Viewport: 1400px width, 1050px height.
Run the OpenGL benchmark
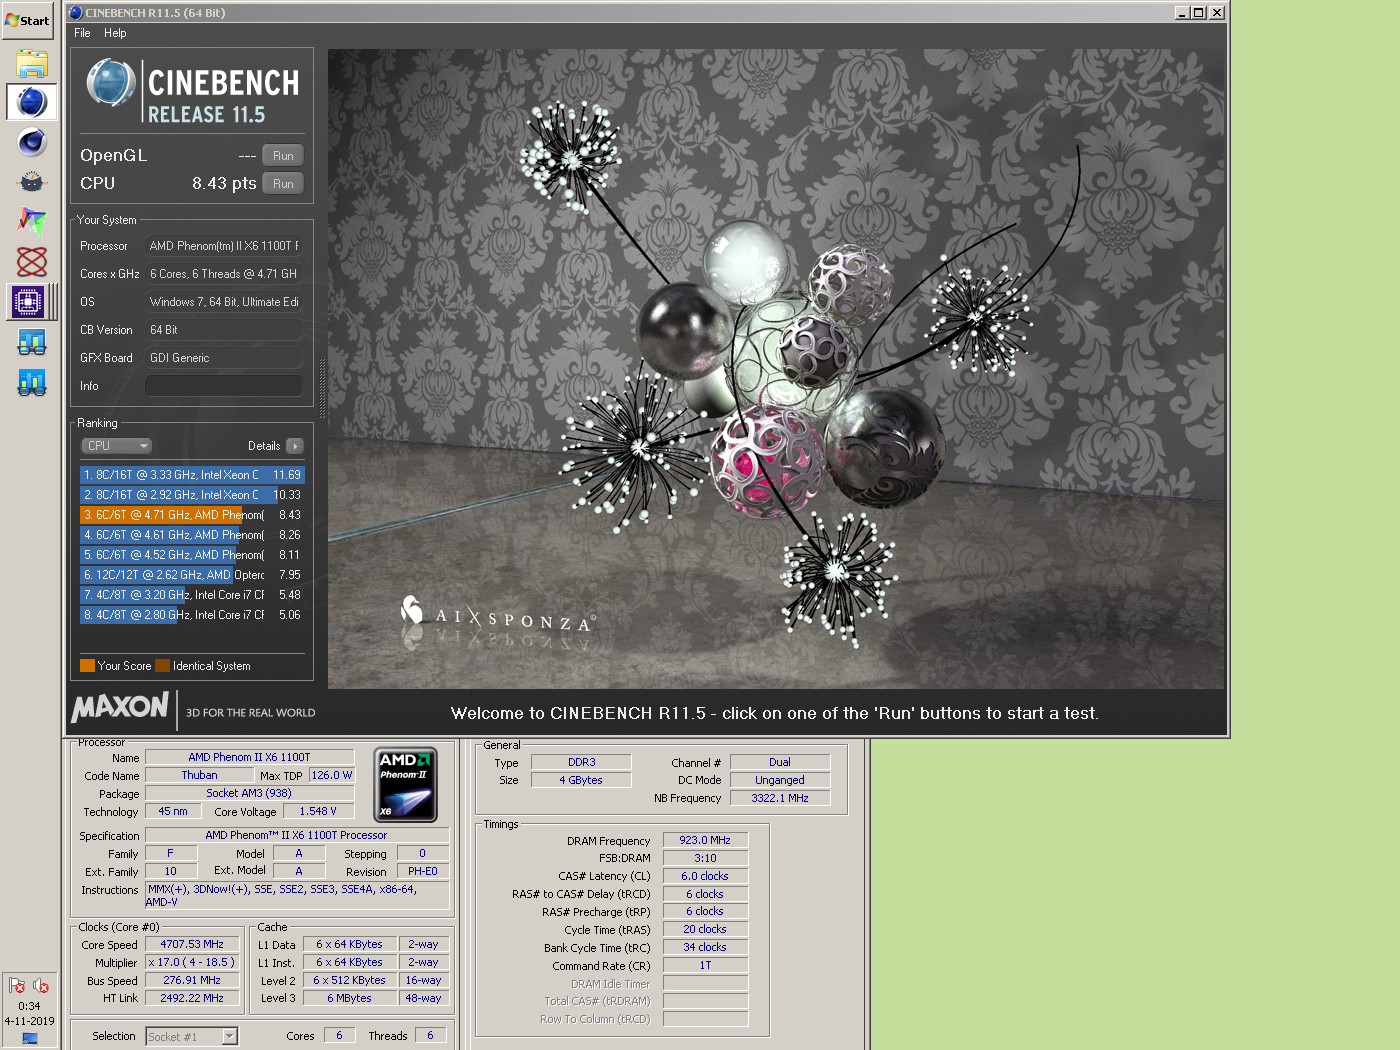coord(283,156)
